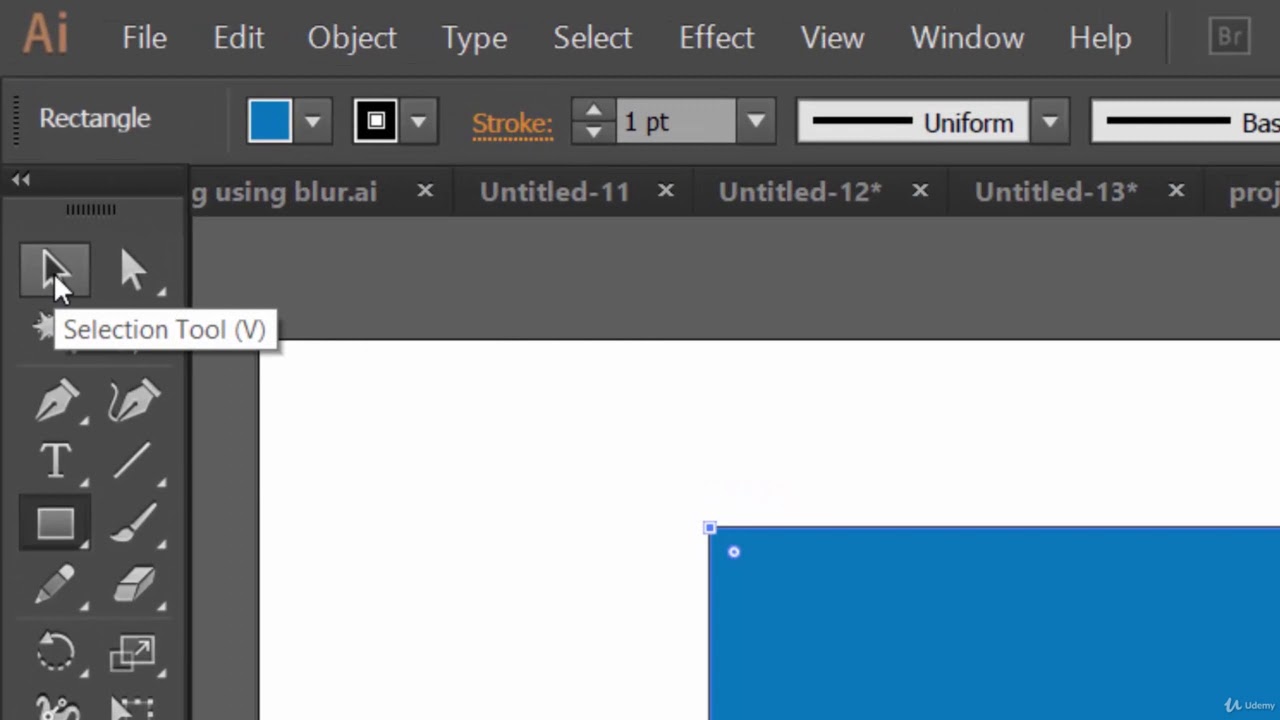Select the Type tool
This screenshot has width=1280, height=720.
(55, 462)
